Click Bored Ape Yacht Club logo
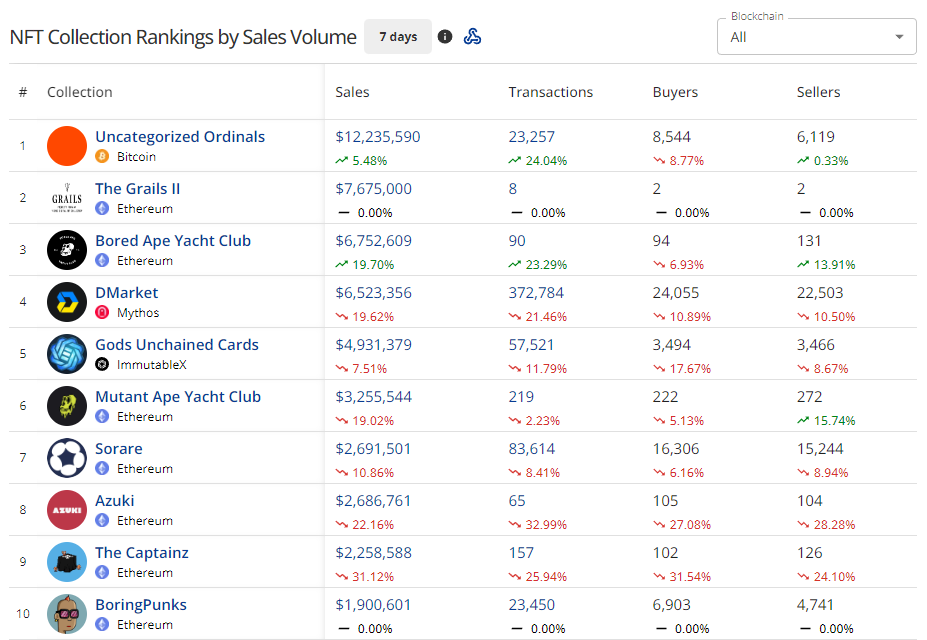The height and width of the screenshot is (640, 927). [x=67, y=250]
